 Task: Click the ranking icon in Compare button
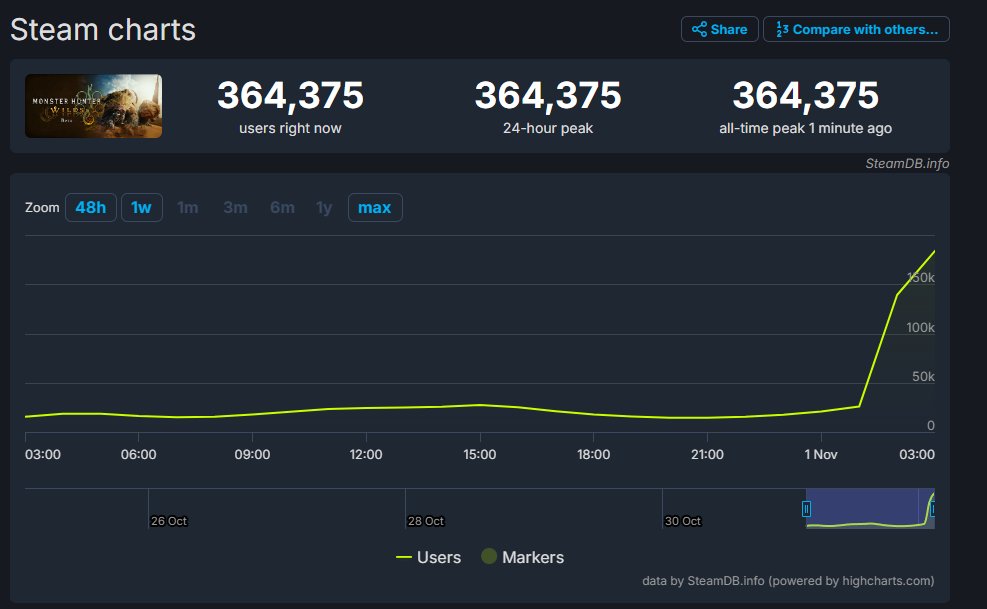coord(782,29)
